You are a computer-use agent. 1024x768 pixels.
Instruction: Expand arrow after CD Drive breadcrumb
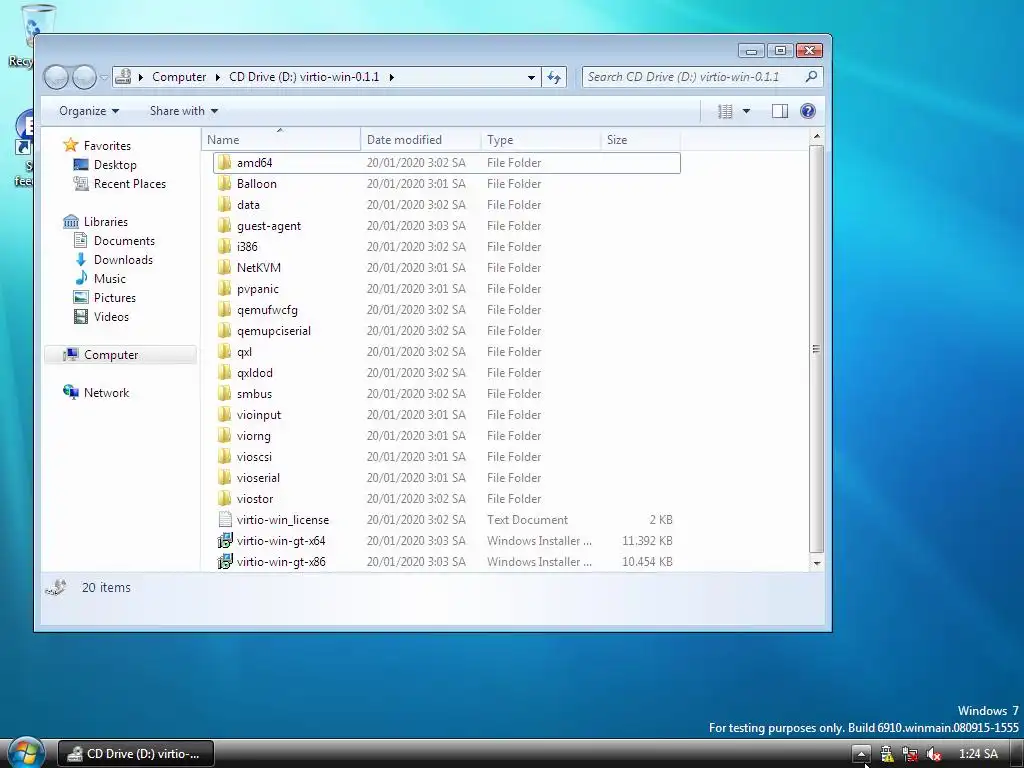tap(391, 77)
